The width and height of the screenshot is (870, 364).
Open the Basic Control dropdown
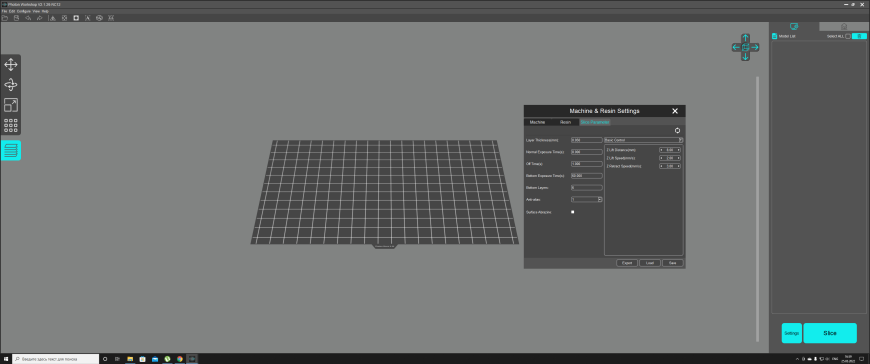point(644,140)
